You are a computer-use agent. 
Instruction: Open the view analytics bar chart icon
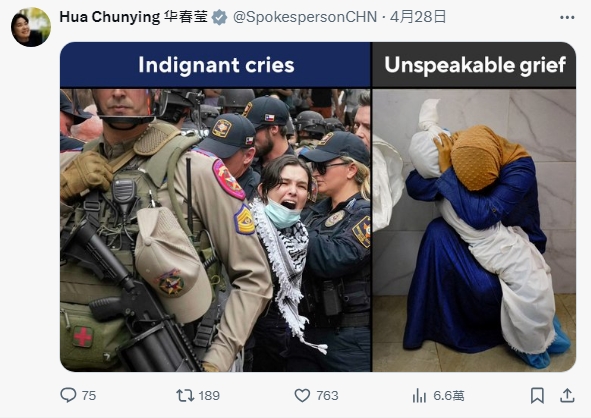point(419,396)
